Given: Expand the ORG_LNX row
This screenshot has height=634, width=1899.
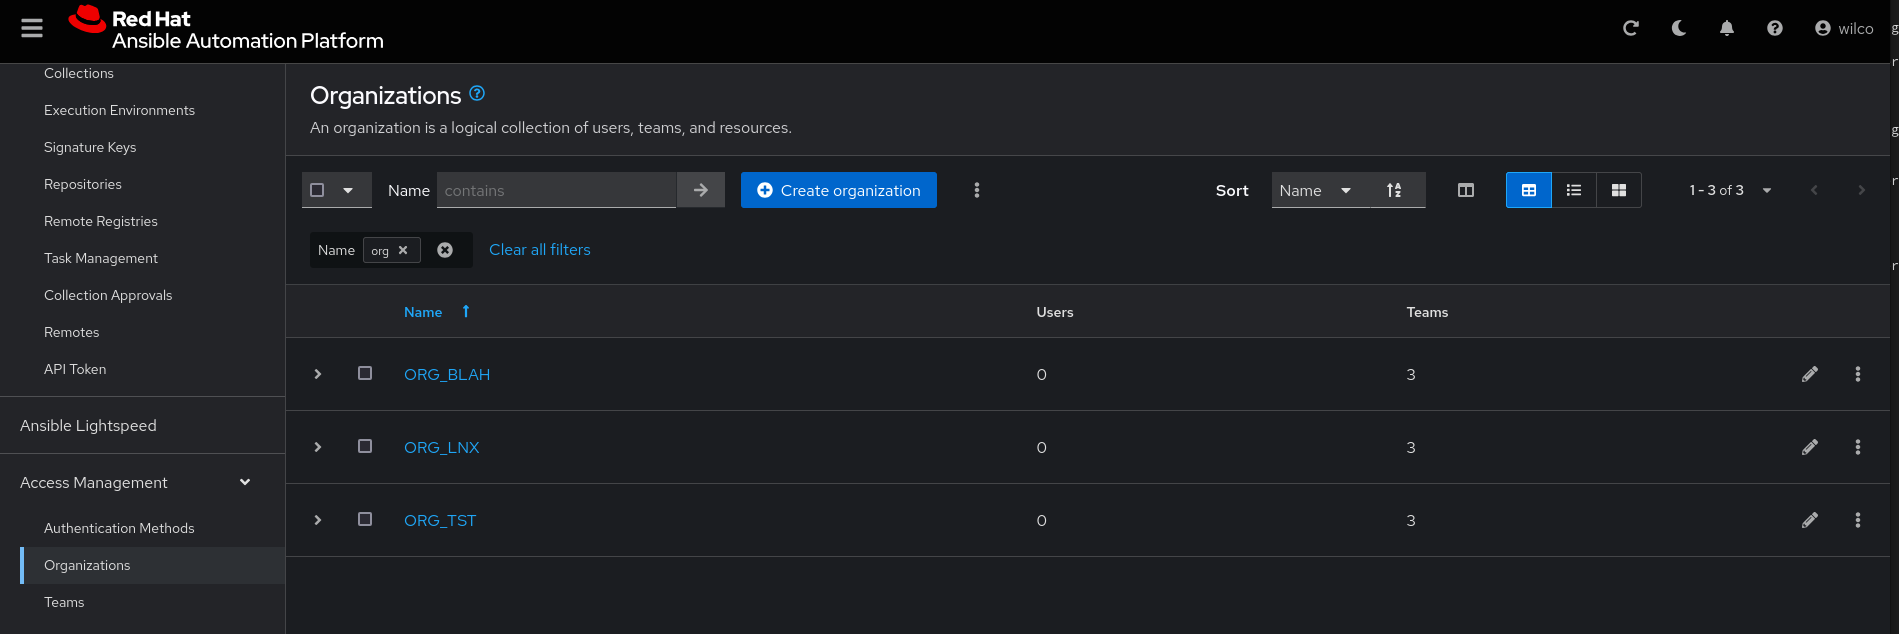Looking at the screenshot, I should pyautogui.click(x=318, y=447).
